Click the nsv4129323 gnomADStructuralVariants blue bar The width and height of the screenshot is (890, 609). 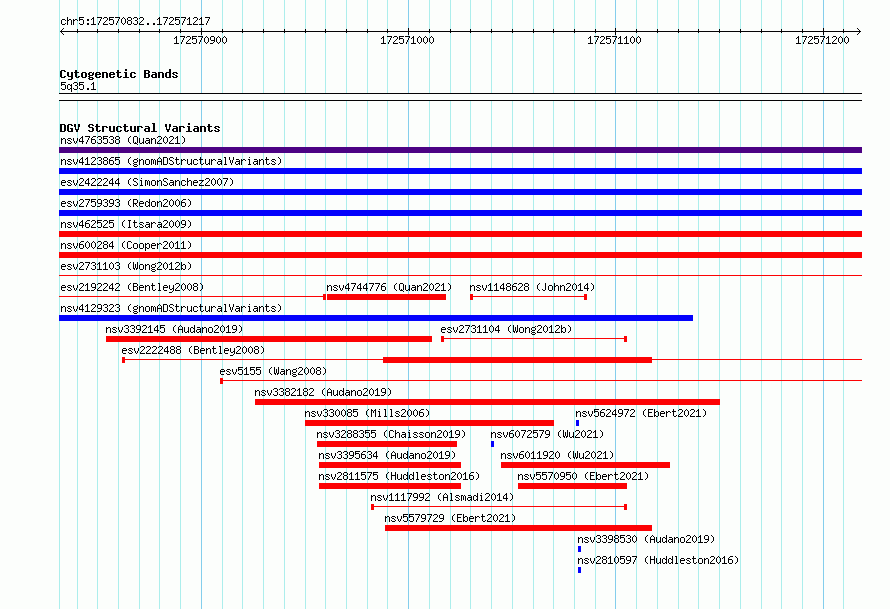pyautogui.click(x=376, y=318)
